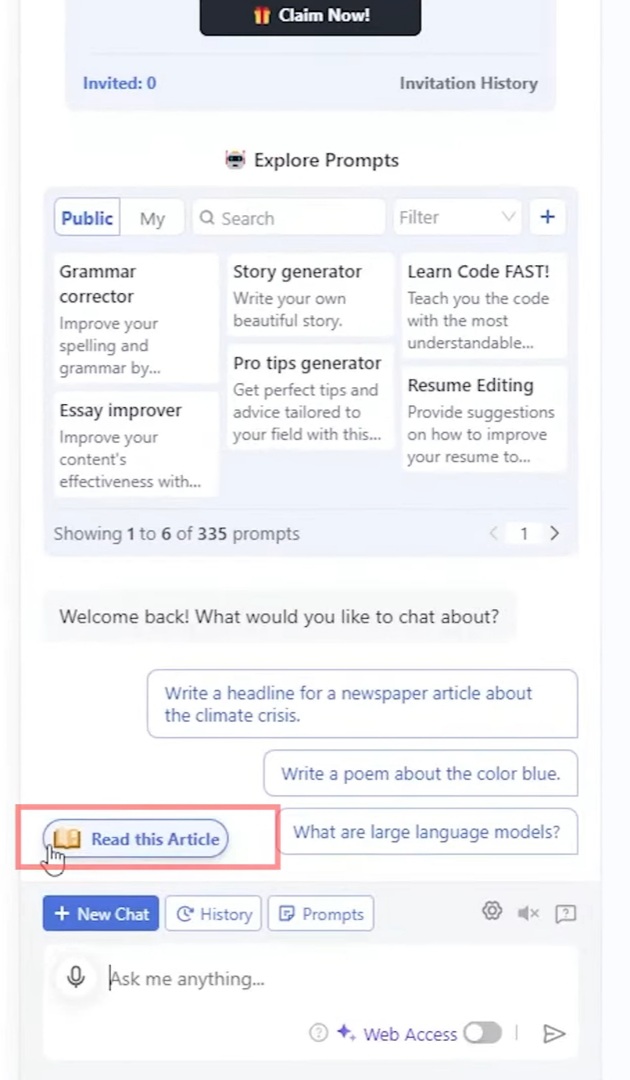Open Invitation History link
Screen dimensions: 630x1080
point(468,83)
